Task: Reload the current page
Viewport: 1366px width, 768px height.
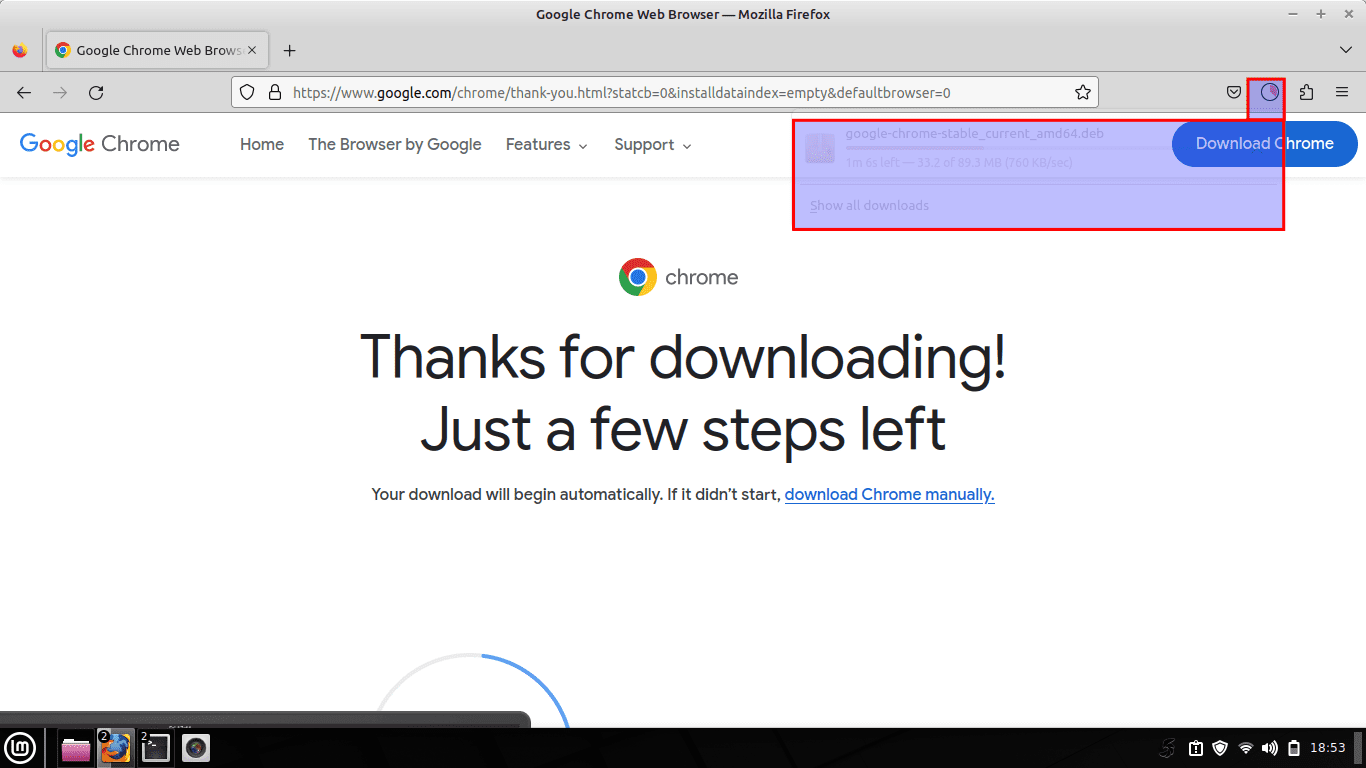Action: tap(96, 93)
